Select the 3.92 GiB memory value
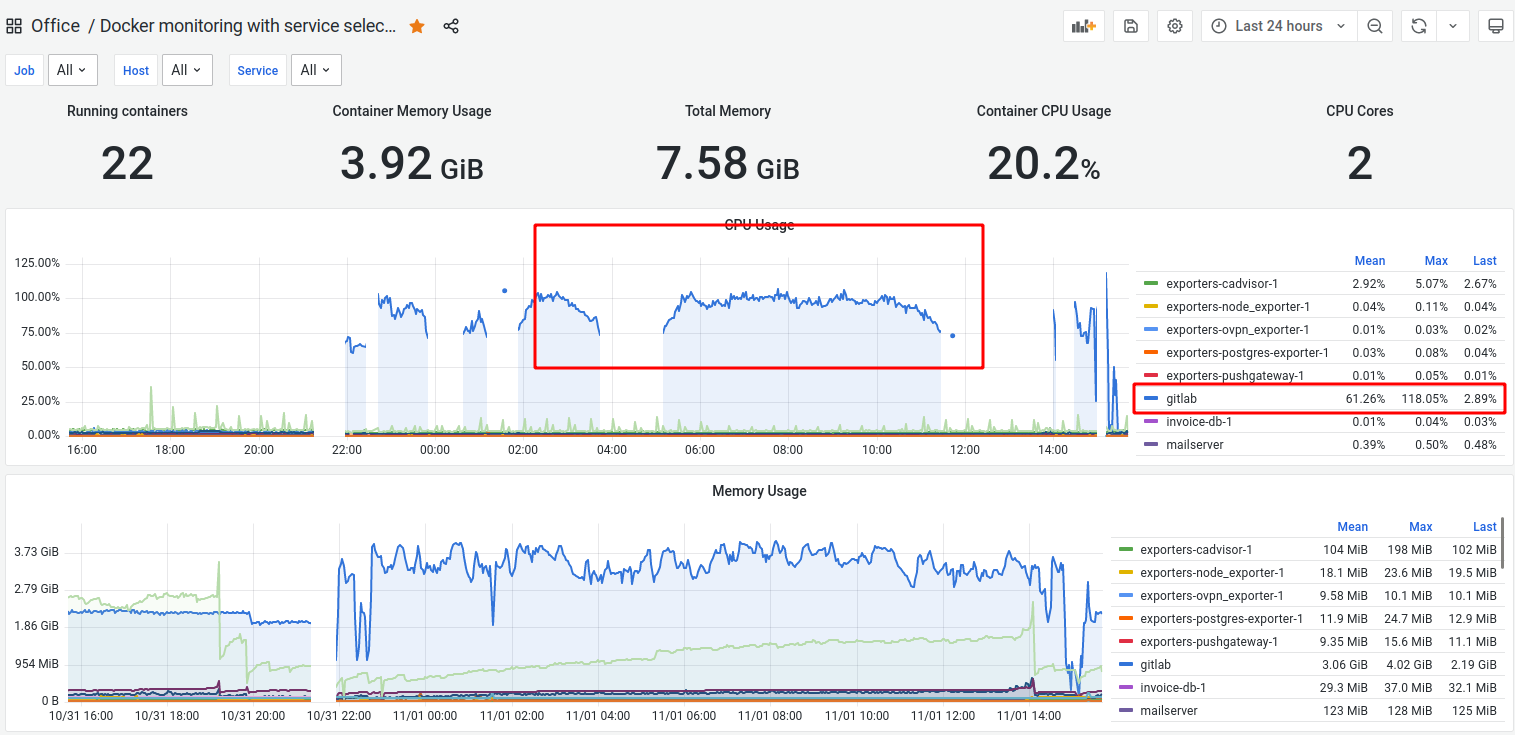The image size is (1515, 735). click(412, 163)
